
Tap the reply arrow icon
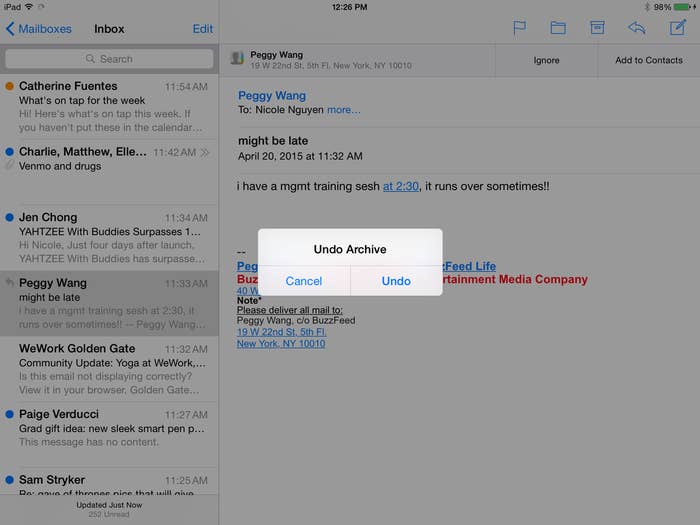pos(637,28)
